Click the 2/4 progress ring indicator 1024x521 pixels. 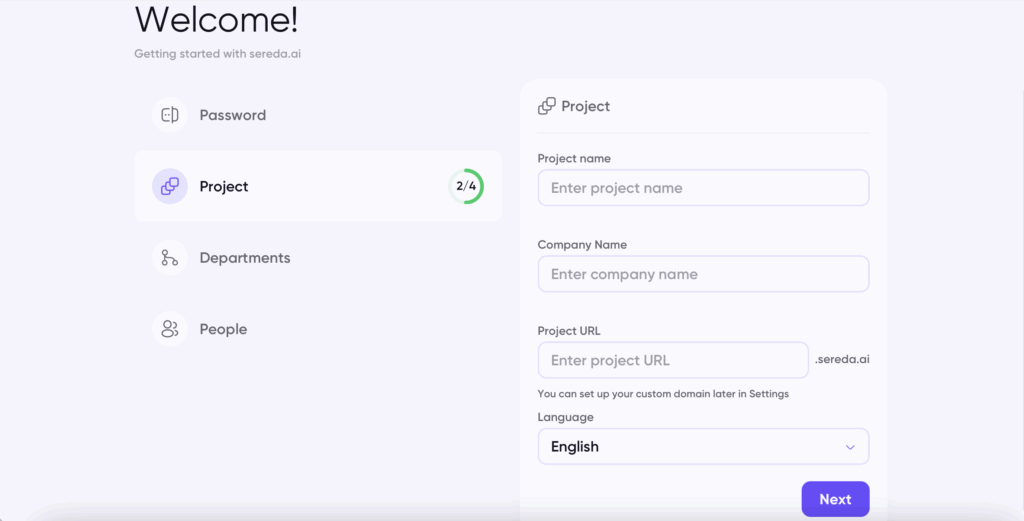pos(466,186)
